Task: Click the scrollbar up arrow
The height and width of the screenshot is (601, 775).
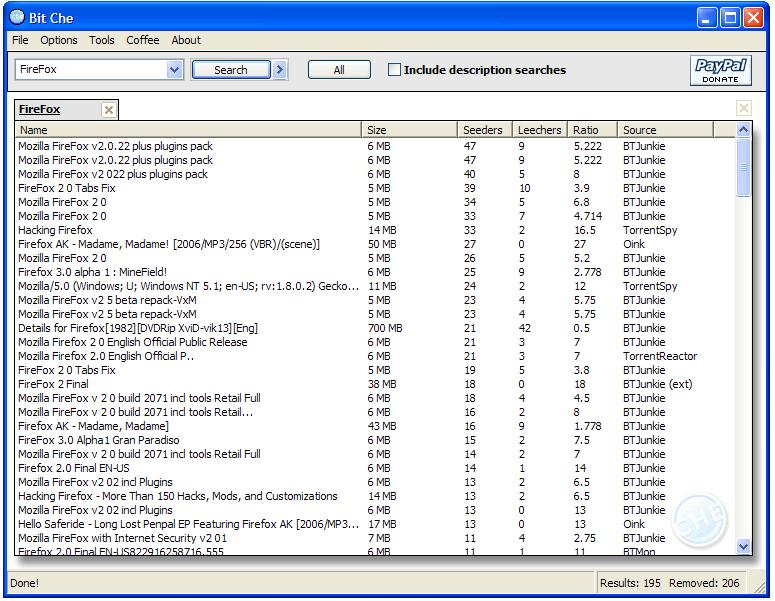Action: [743, 130]
